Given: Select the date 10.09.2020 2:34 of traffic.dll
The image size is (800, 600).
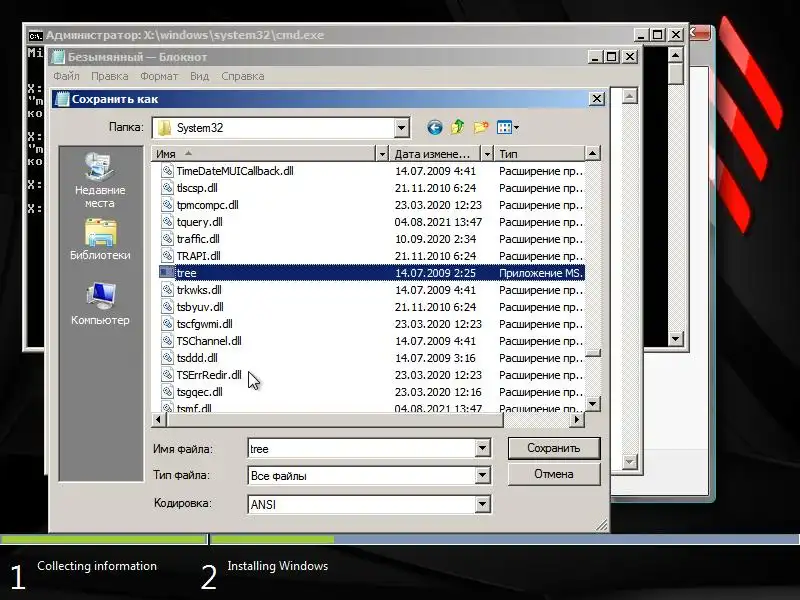Looking at the screenshot, I should 436,239.
